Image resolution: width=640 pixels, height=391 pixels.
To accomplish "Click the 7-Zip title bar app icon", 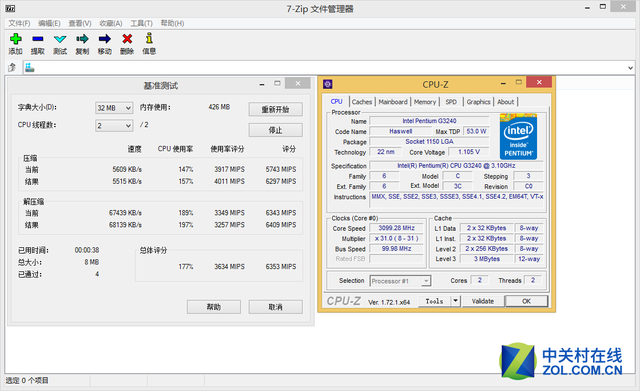I will [10, 8].
